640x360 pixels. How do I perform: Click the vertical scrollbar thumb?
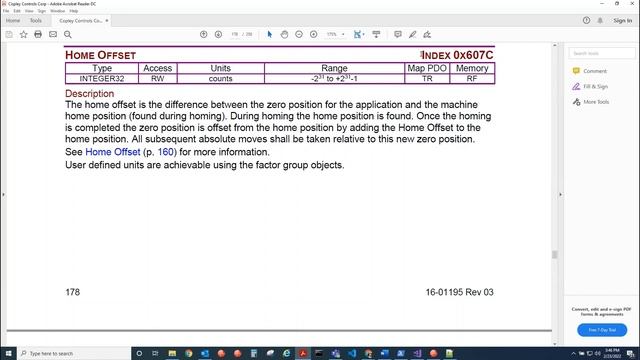point(554,255)
